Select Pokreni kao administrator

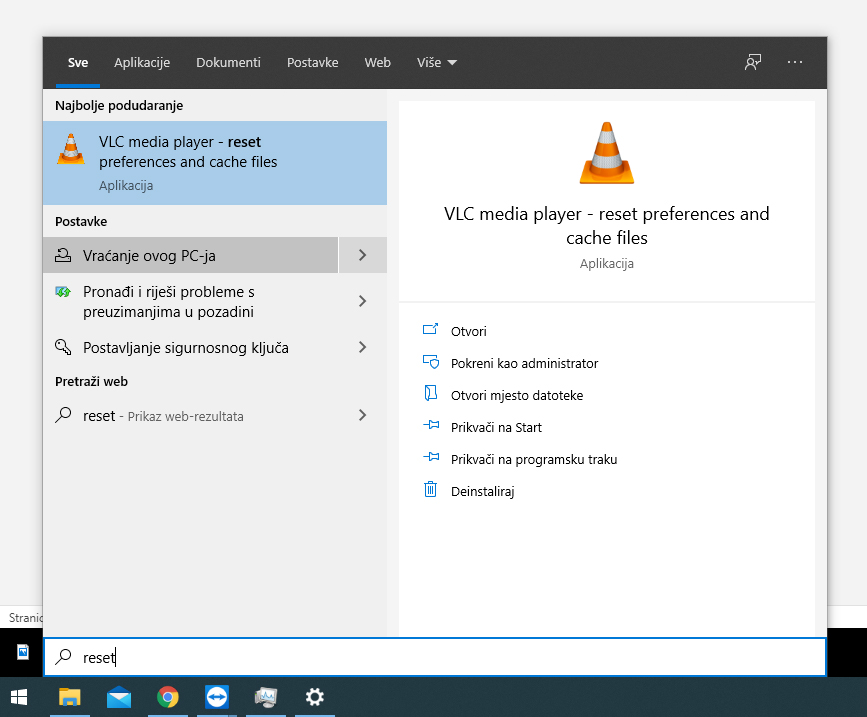click(524, 363)
